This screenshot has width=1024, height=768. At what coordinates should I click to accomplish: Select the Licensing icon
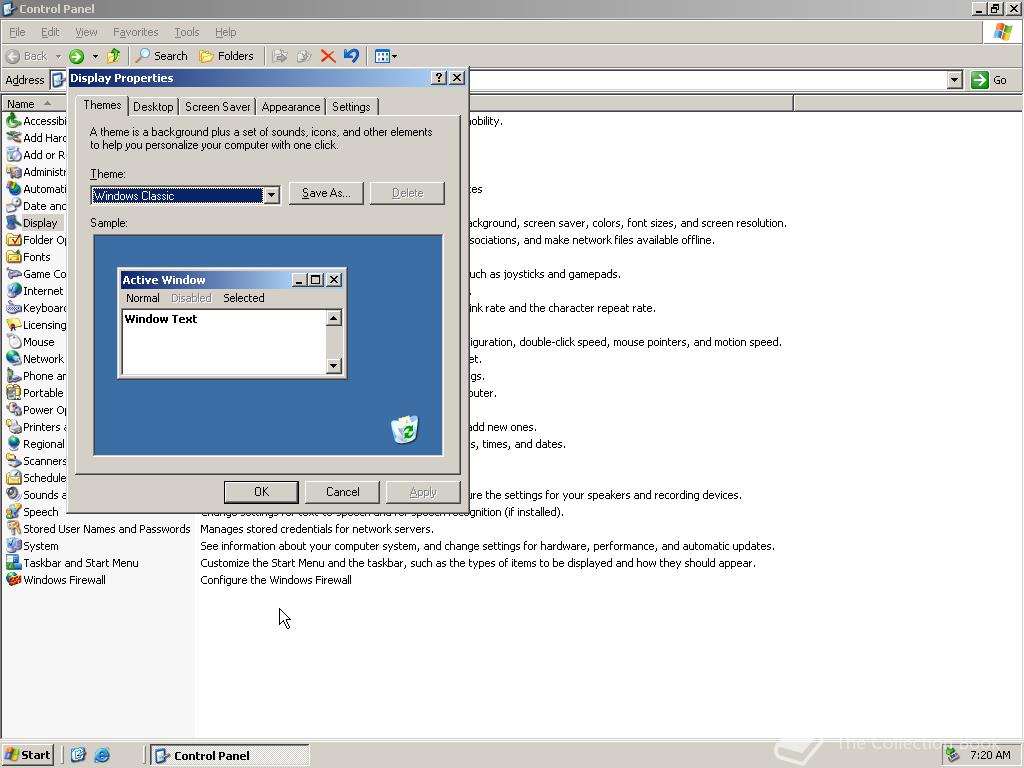tap(13, 325)
